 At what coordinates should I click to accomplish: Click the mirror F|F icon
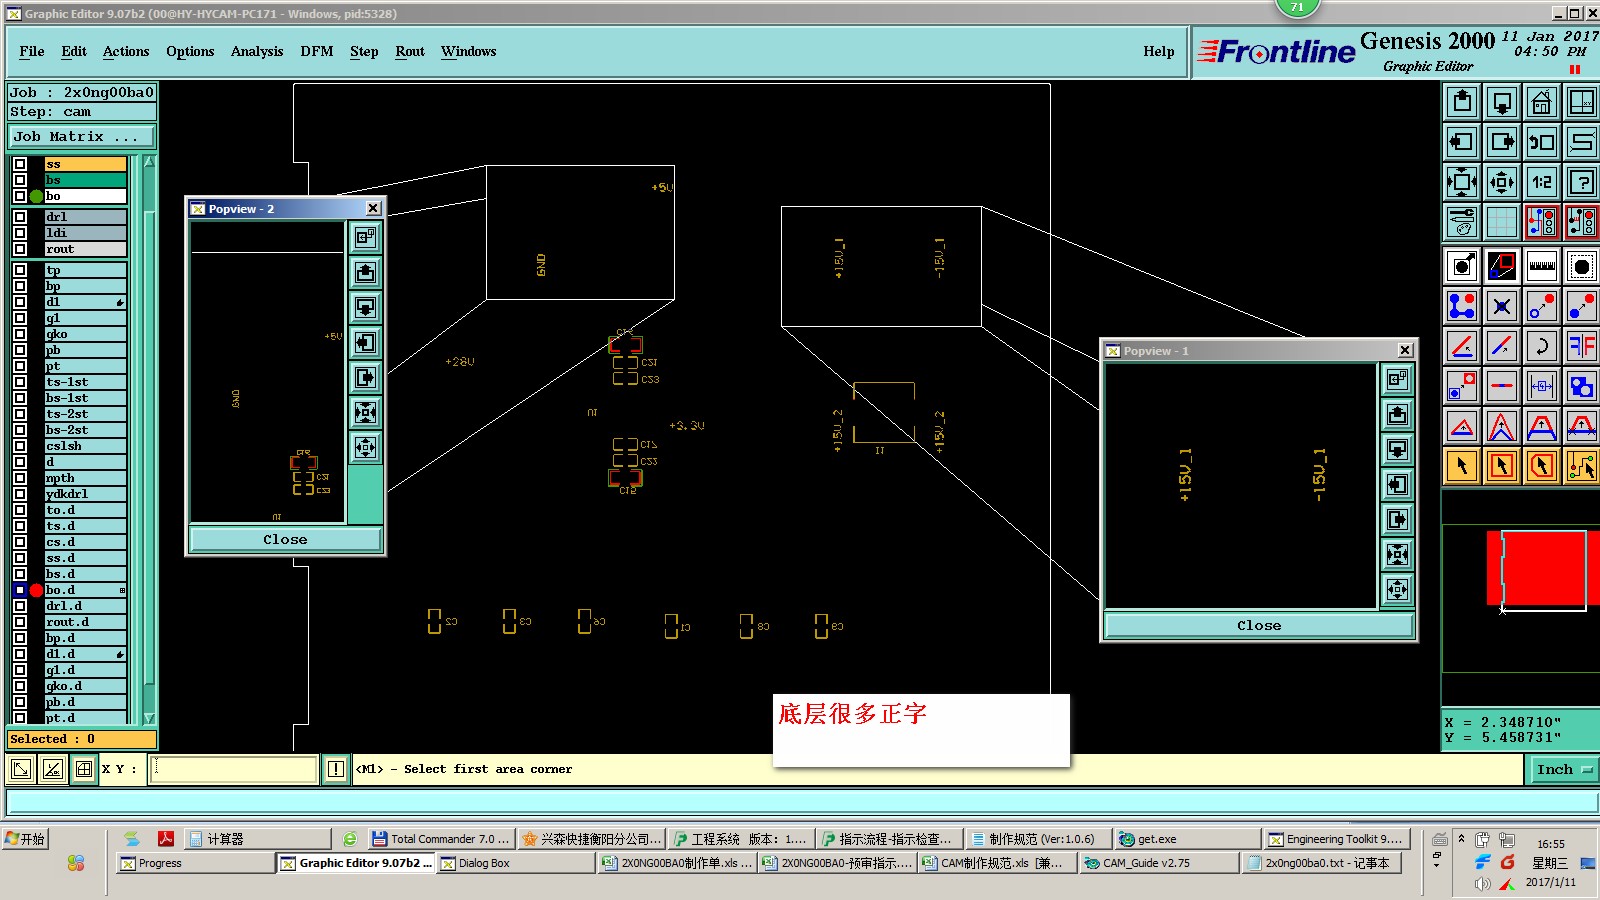1582,346
